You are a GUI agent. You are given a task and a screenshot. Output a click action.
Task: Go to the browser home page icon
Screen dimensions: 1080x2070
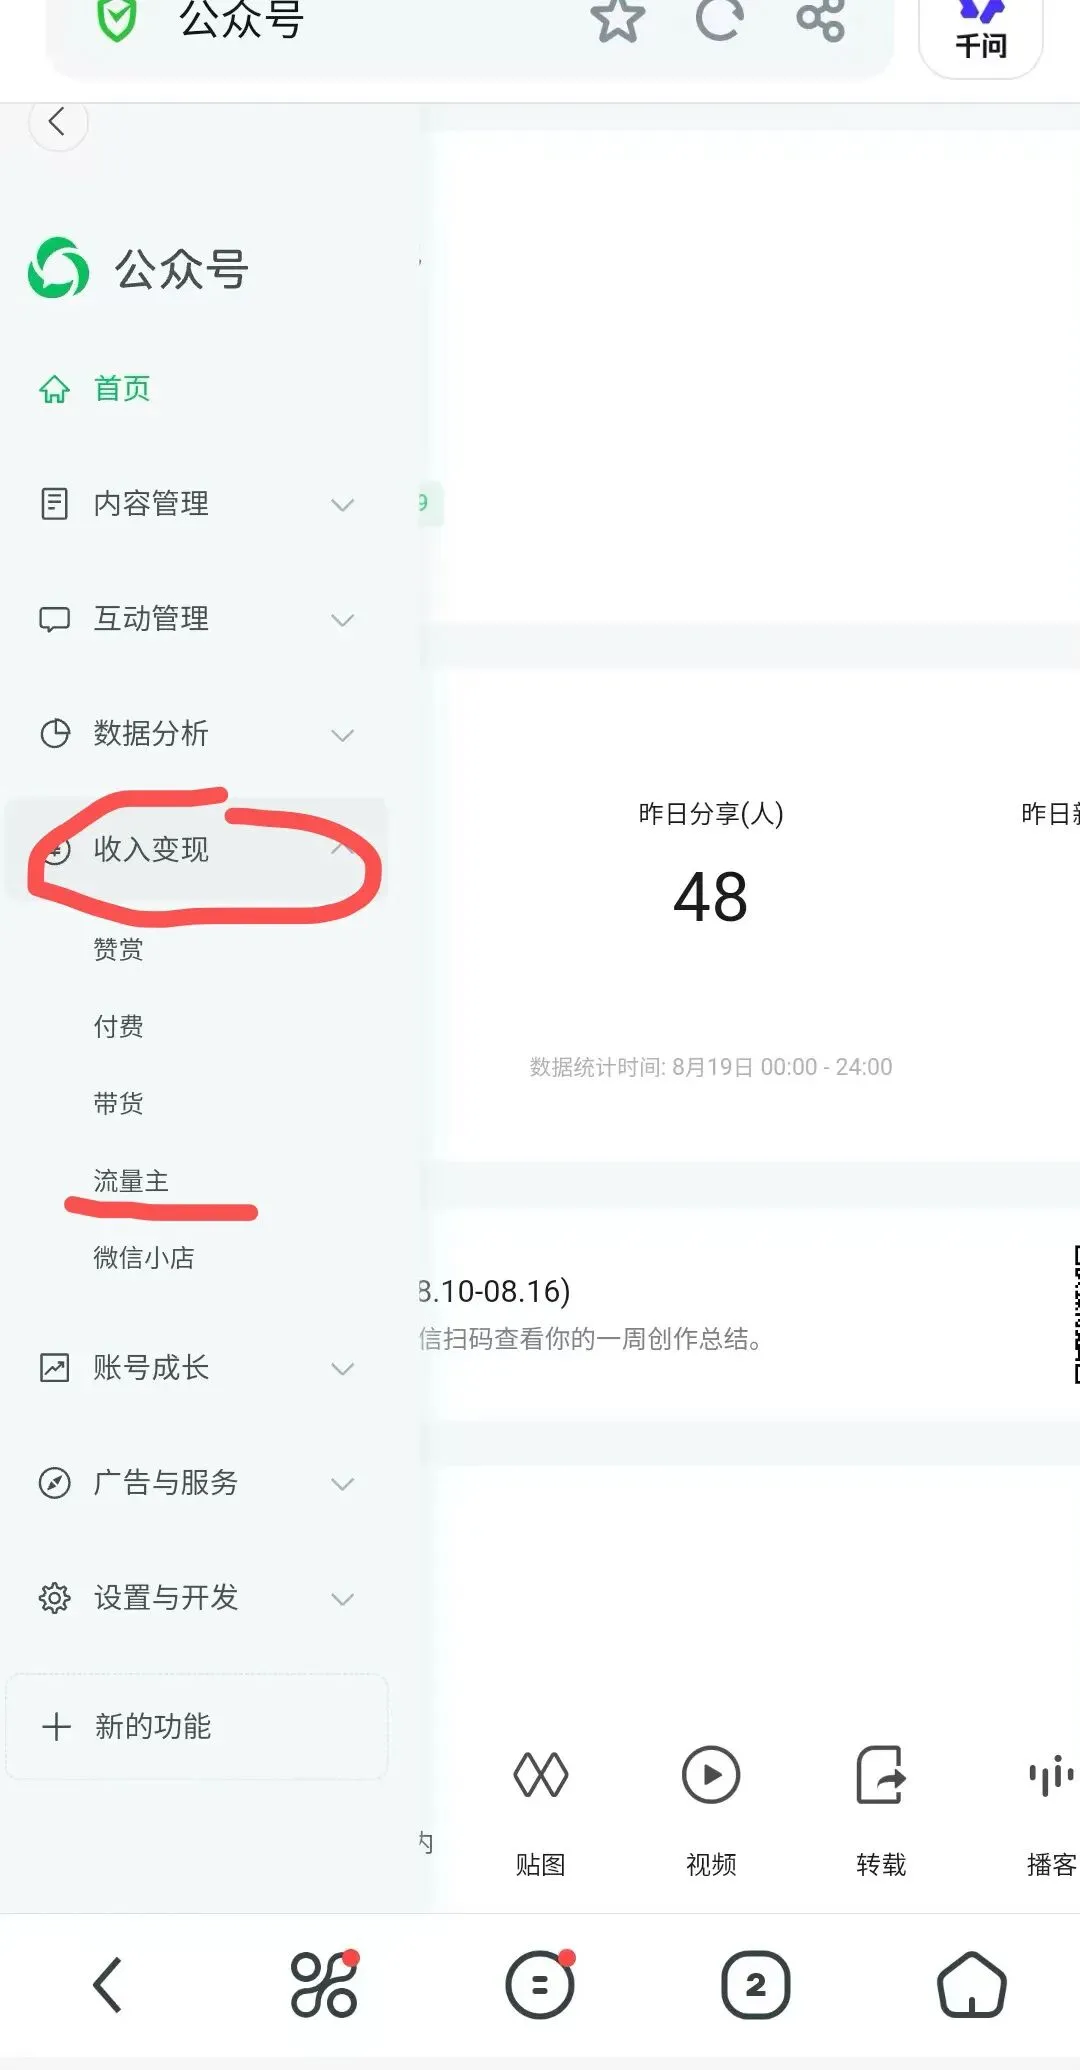[x=971, y=1984]
